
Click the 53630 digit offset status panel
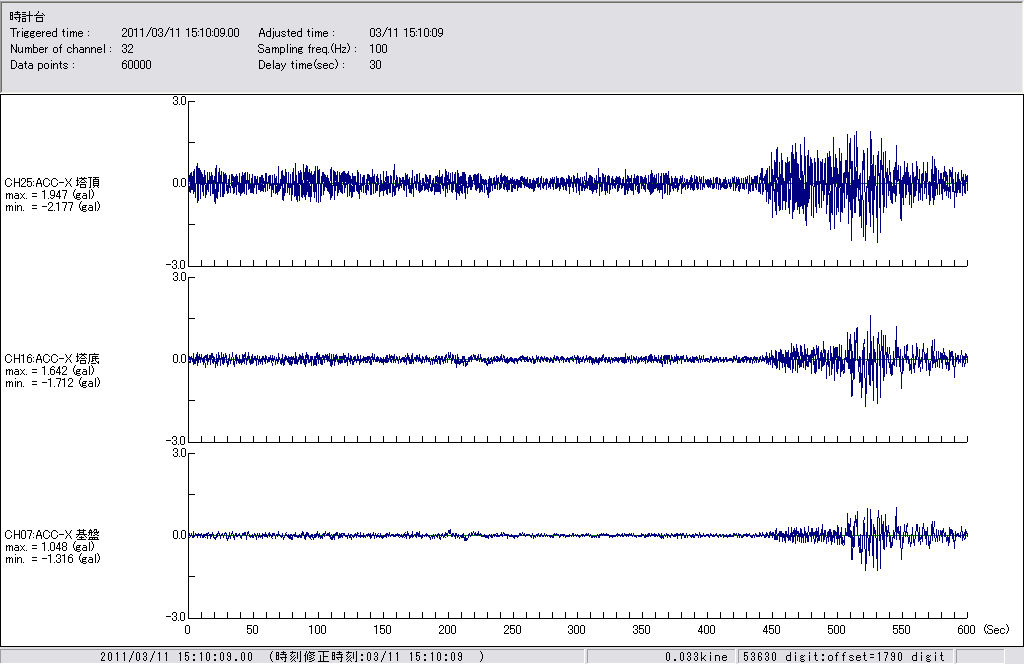[842, 656]
